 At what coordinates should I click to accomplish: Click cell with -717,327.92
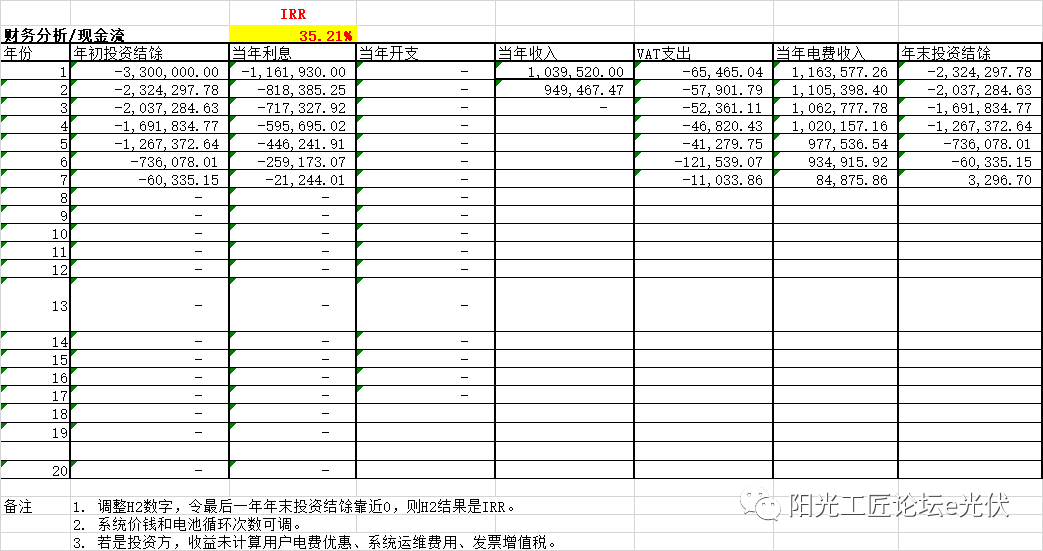(x=293, y=108)
